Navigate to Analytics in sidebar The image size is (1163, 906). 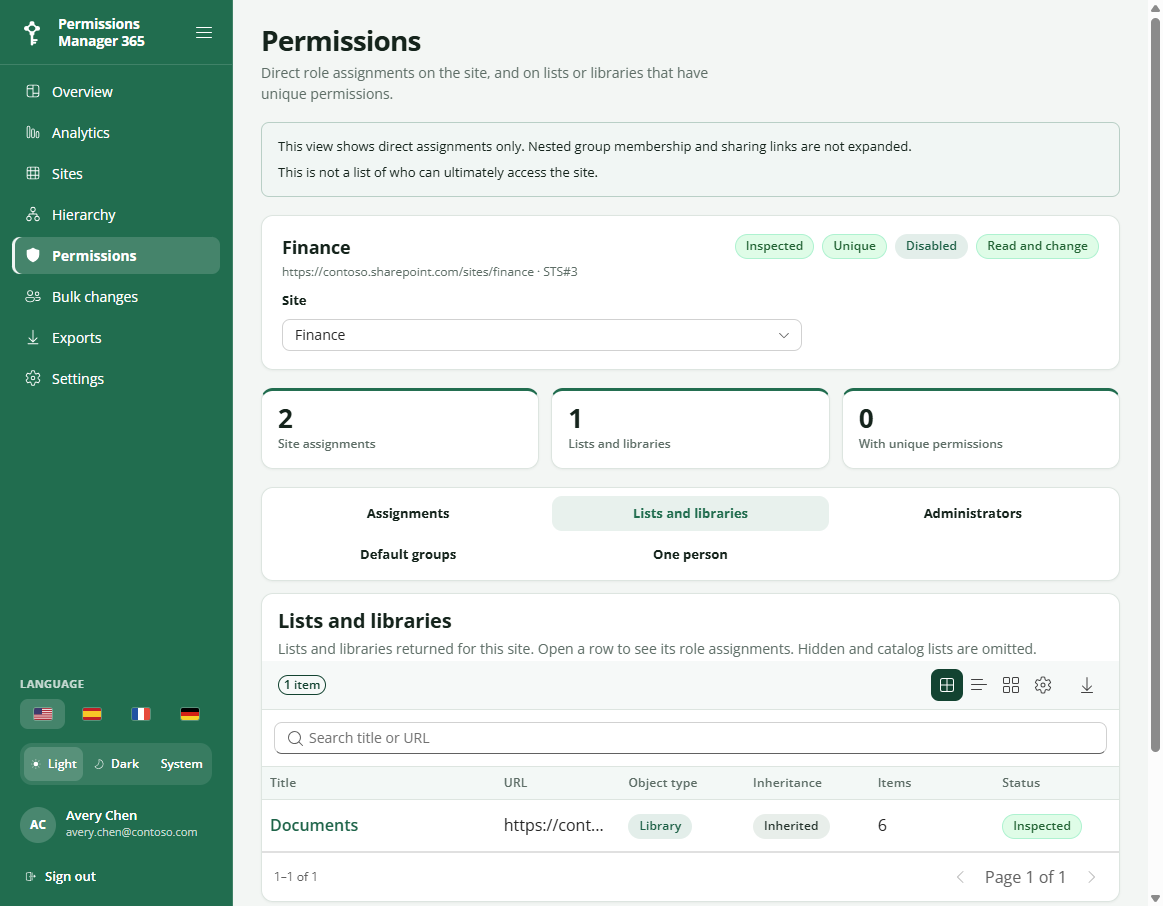(x=116, y=133)
